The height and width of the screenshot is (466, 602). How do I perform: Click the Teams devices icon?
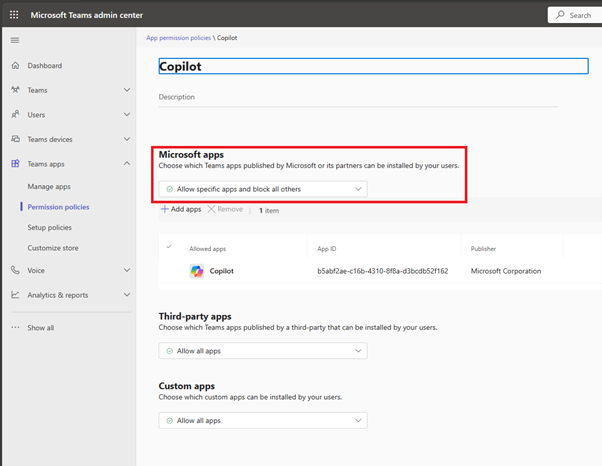pos(15,139)
